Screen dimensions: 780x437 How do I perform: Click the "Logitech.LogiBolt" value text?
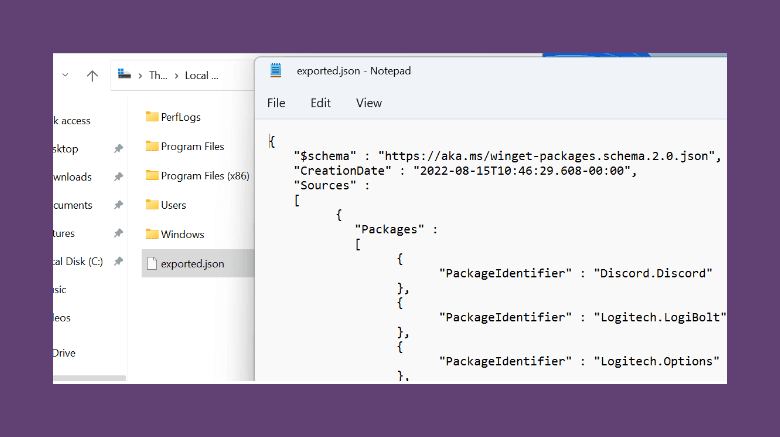coord(660,317)
